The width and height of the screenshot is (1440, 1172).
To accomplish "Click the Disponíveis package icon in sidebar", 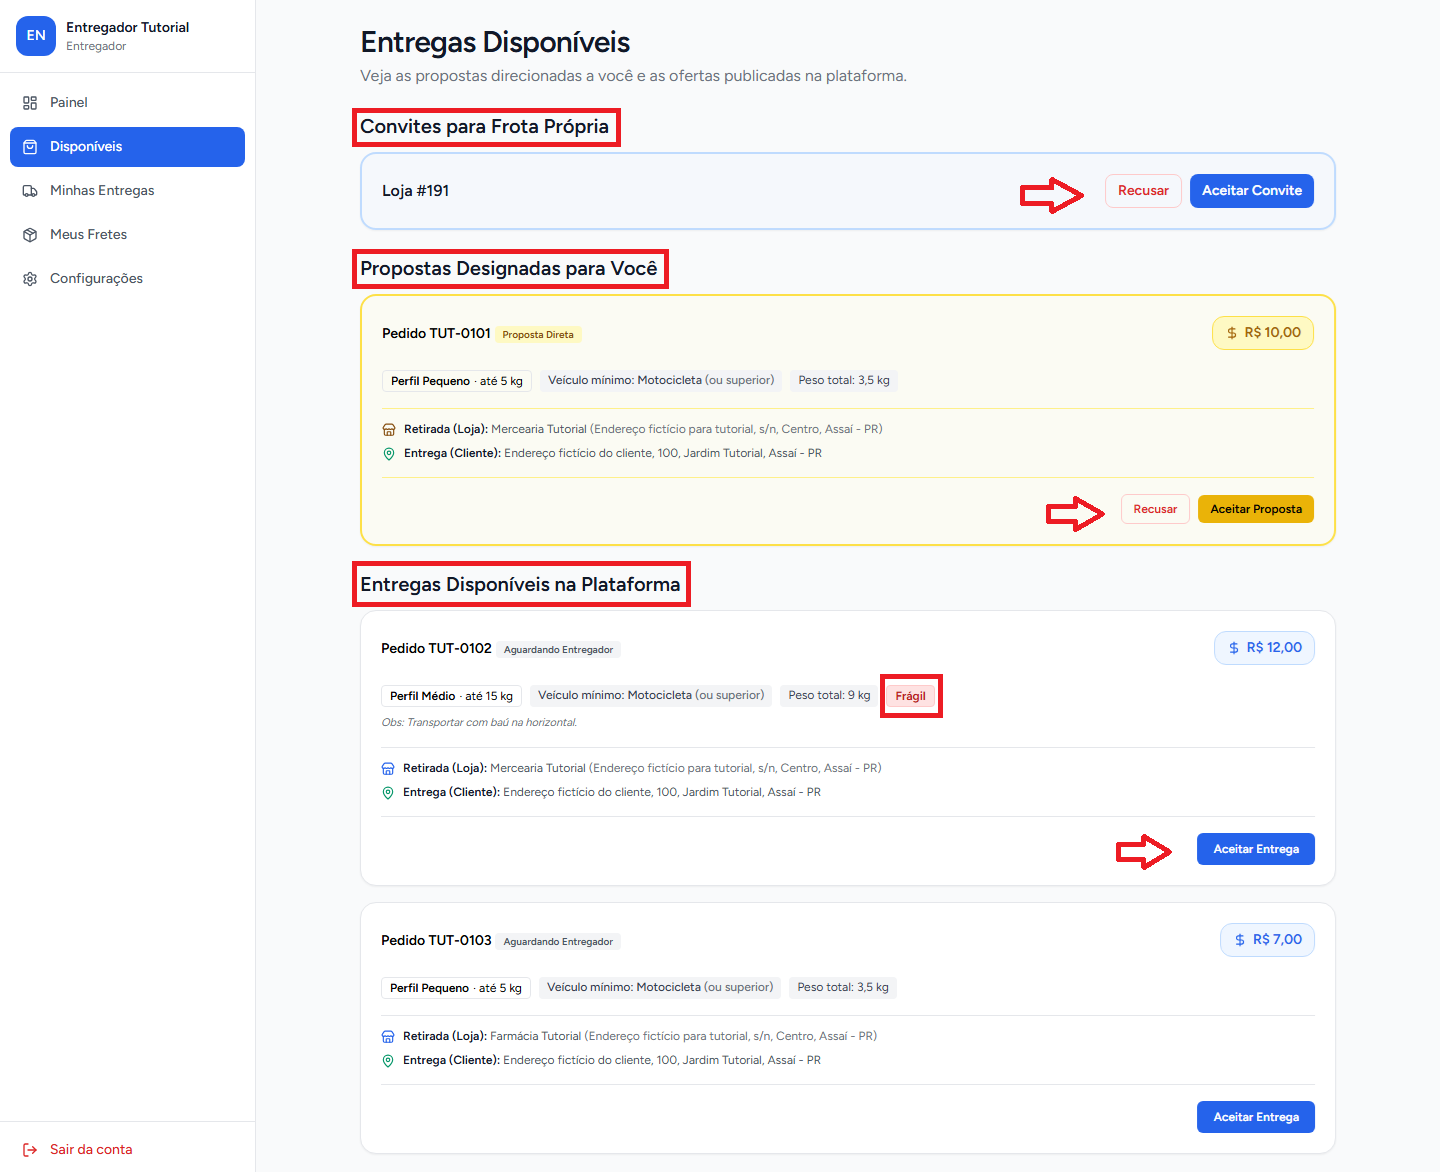I will (x=30, y=147).
